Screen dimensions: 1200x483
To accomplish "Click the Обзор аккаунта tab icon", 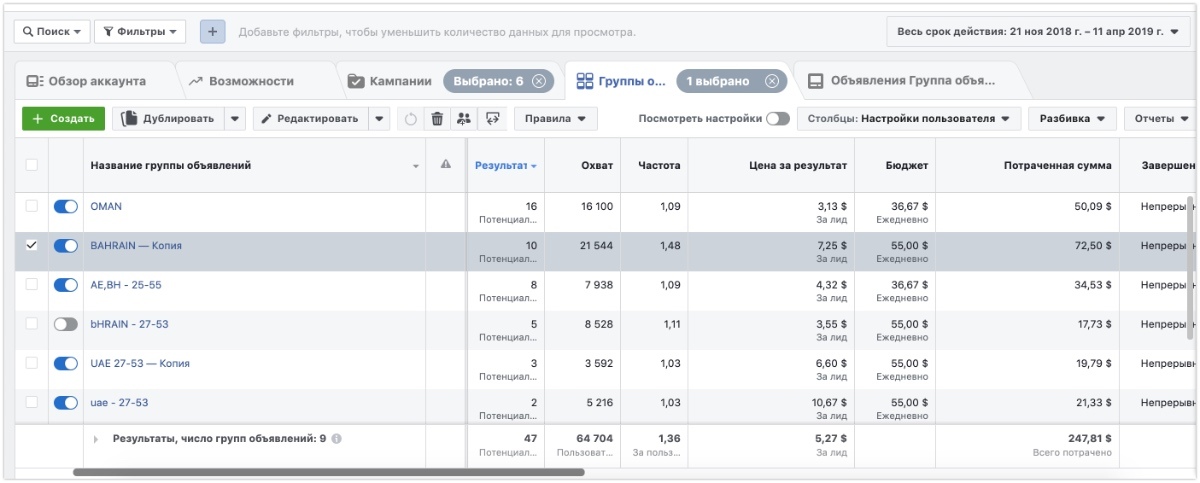I will tap(35, 81).
